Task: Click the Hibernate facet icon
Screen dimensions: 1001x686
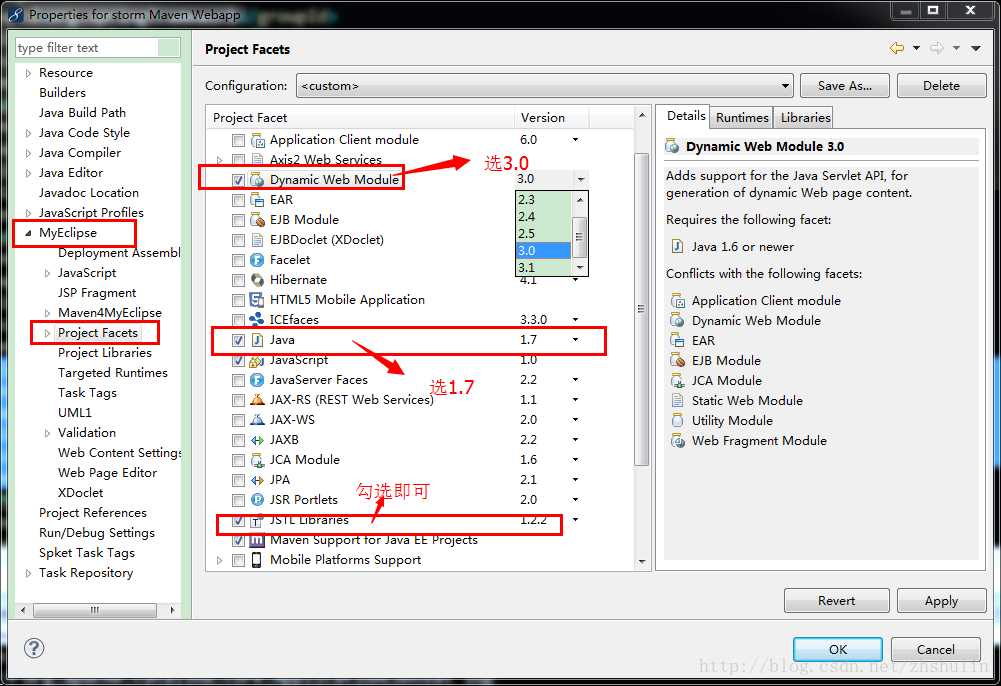Action: point(257,280)
